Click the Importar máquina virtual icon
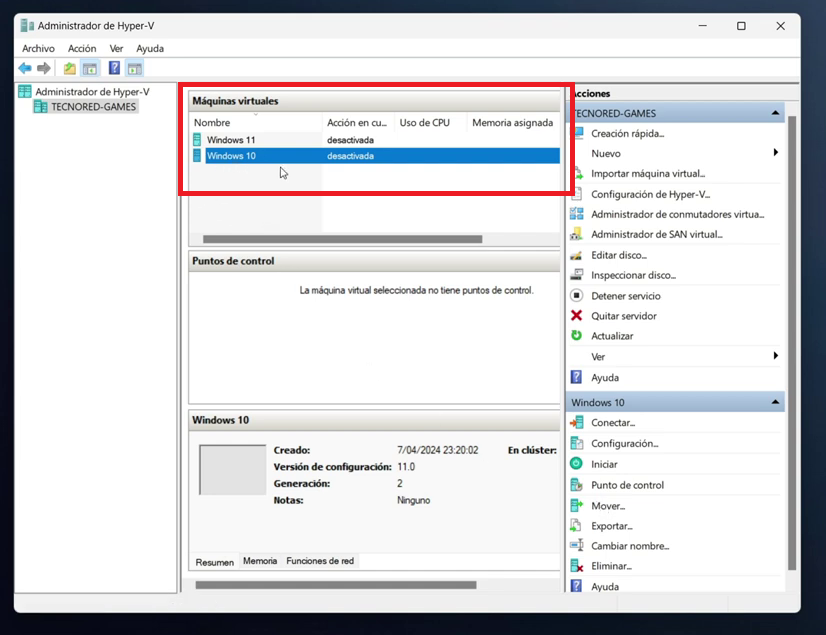 [x=577, y=173]
